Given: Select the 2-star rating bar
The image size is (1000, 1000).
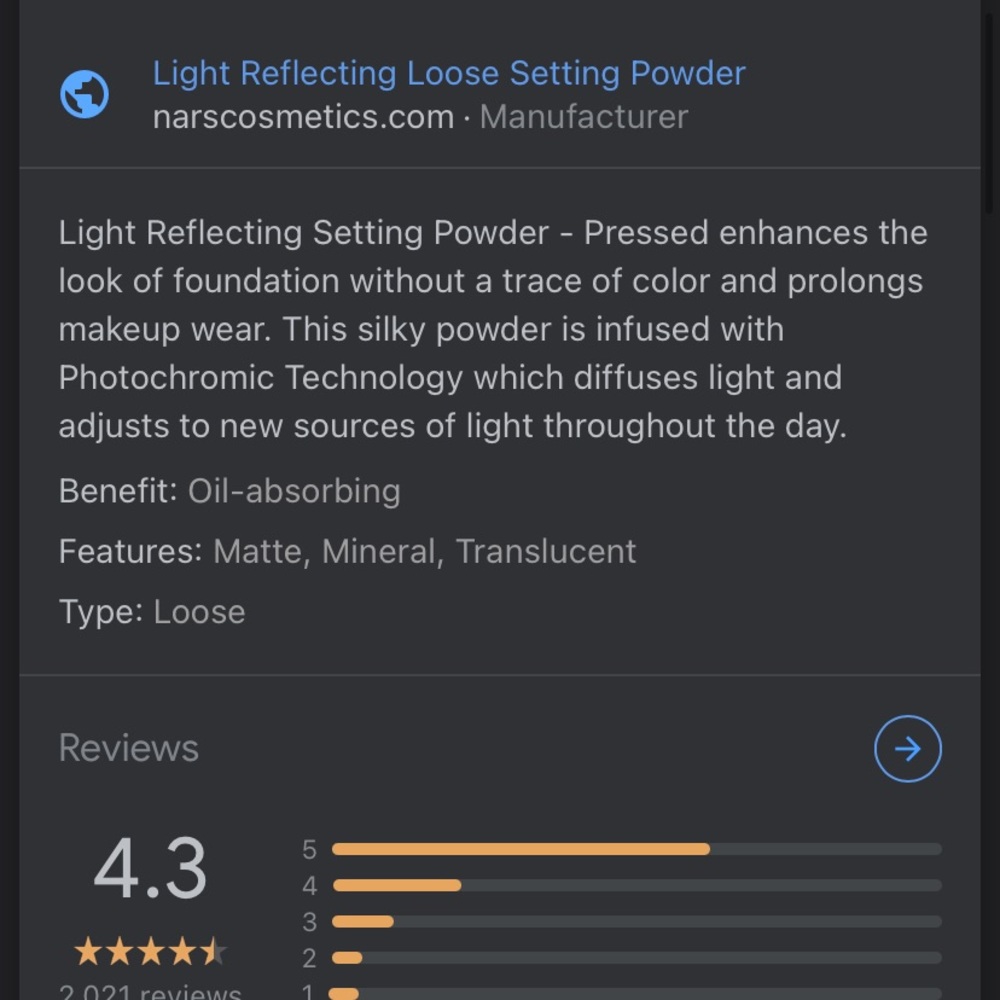Looking at the screenshot, I should [x=636, y=957].
